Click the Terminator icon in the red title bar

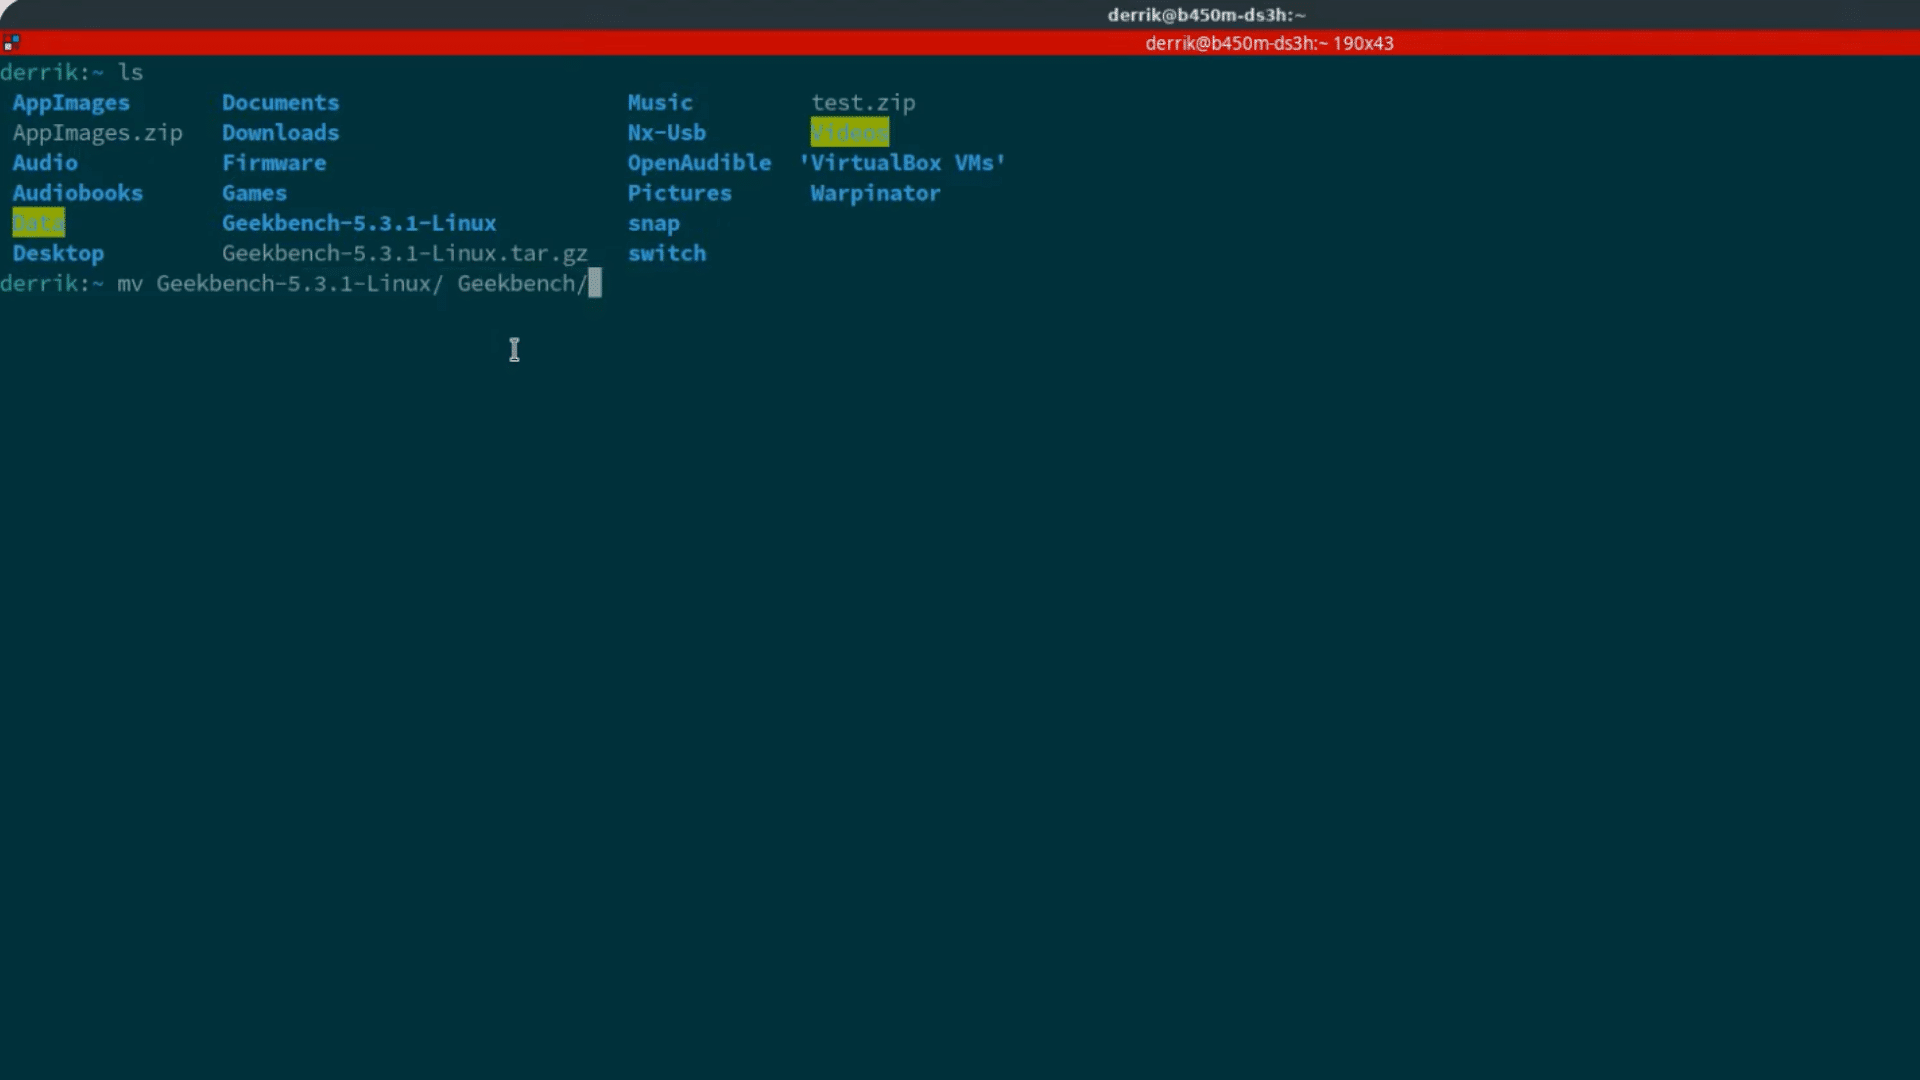[11, 42]
